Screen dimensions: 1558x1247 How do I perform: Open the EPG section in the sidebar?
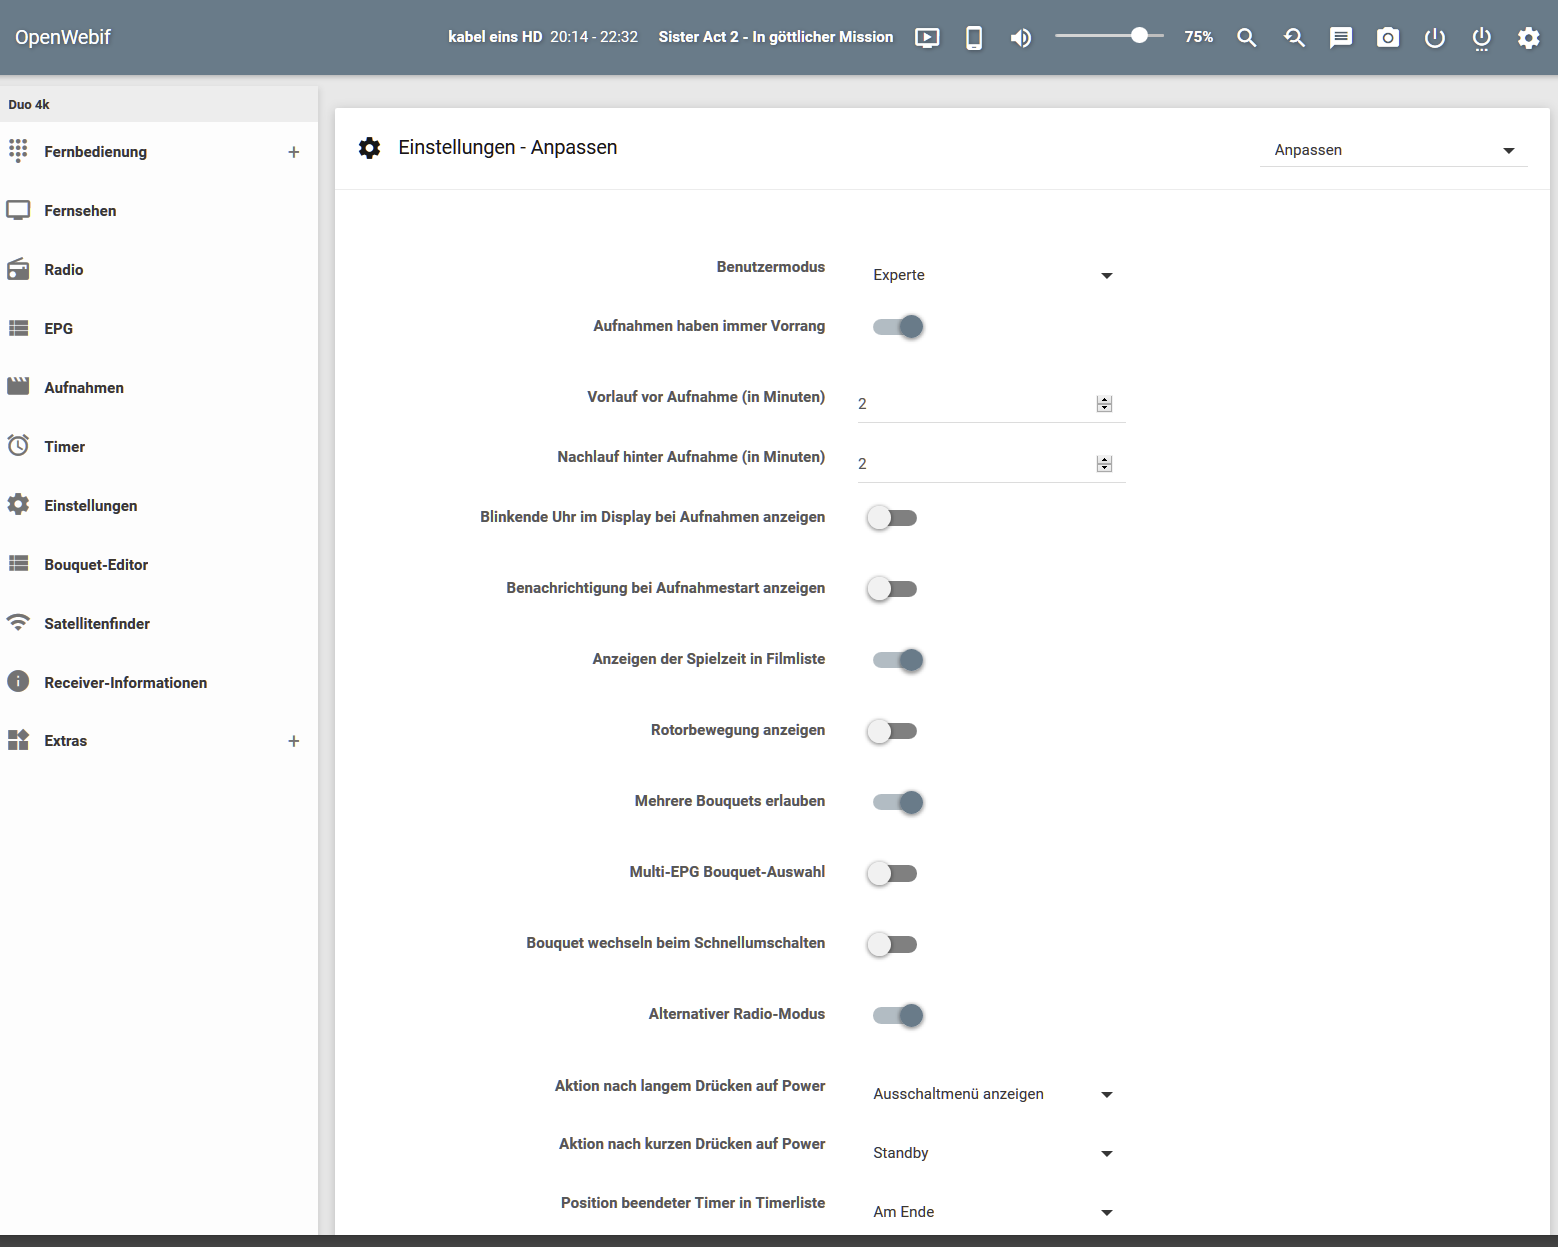click(x=57, y=328)
